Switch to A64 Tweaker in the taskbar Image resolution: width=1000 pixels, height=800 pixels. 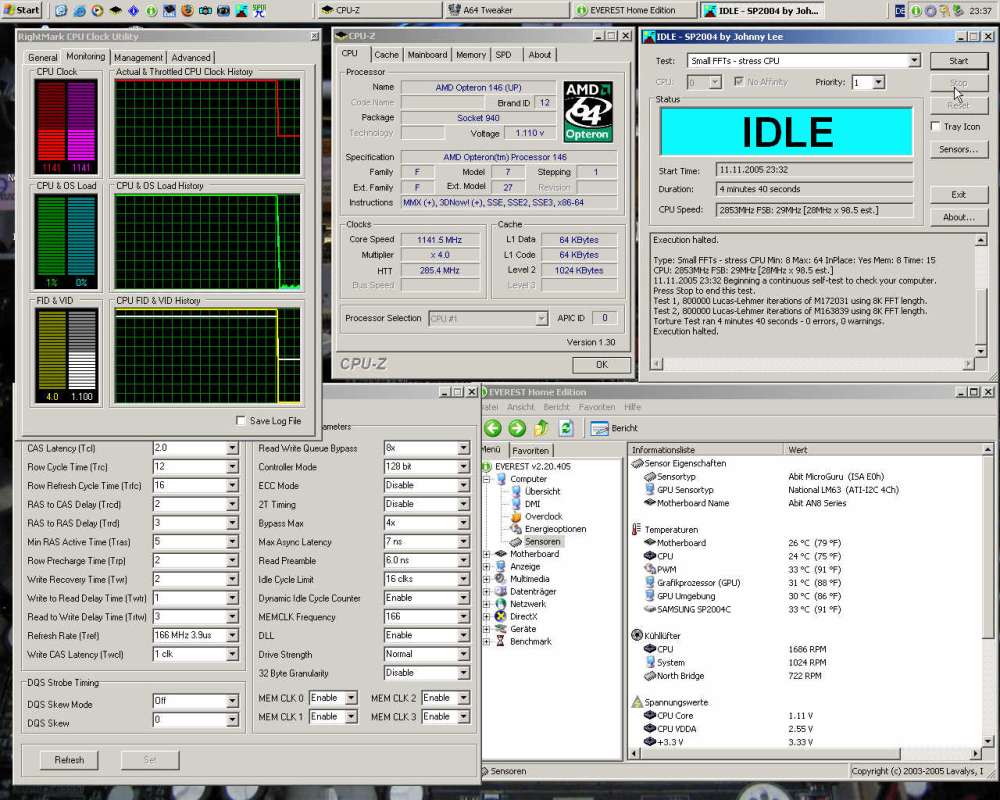coord(506,10)
